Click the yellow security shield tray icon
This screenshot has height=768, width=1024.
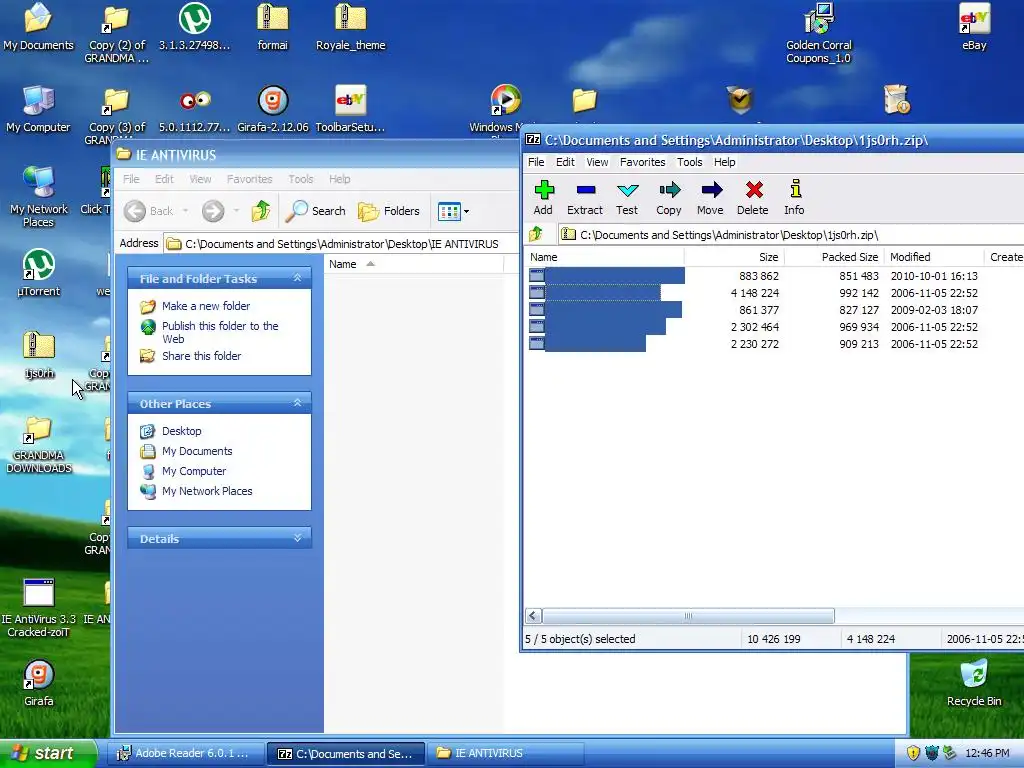913,753
